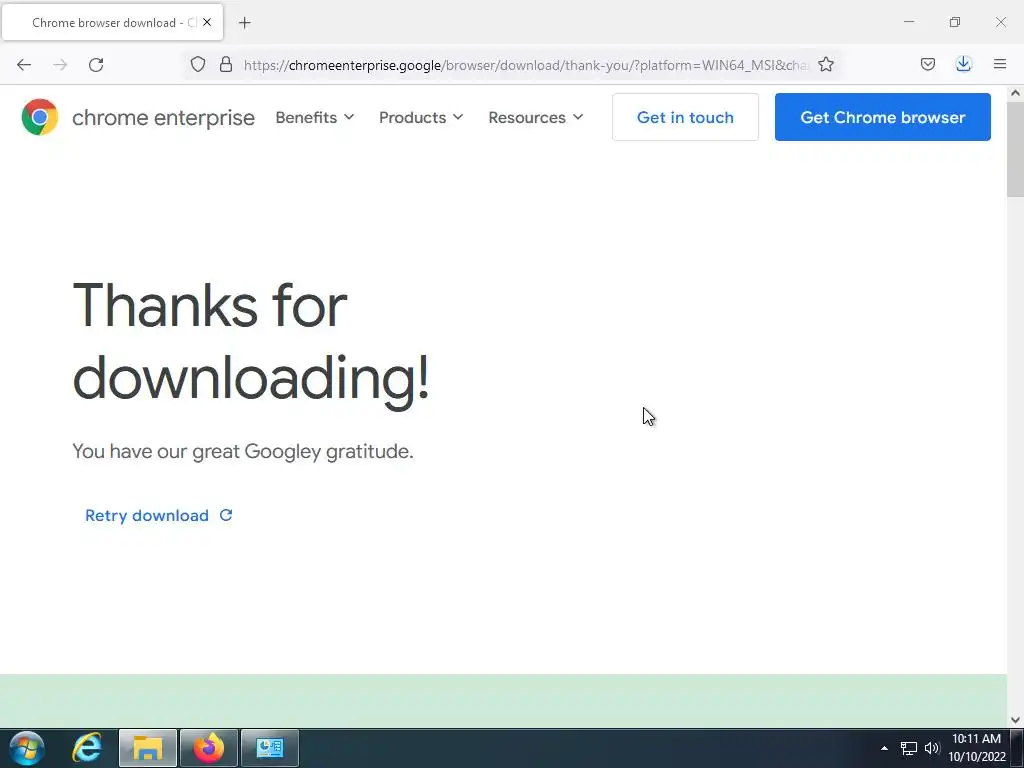Reload the current page
Image resolution: width=1024 pixels, height=768 pixels.
pos(96,65)
